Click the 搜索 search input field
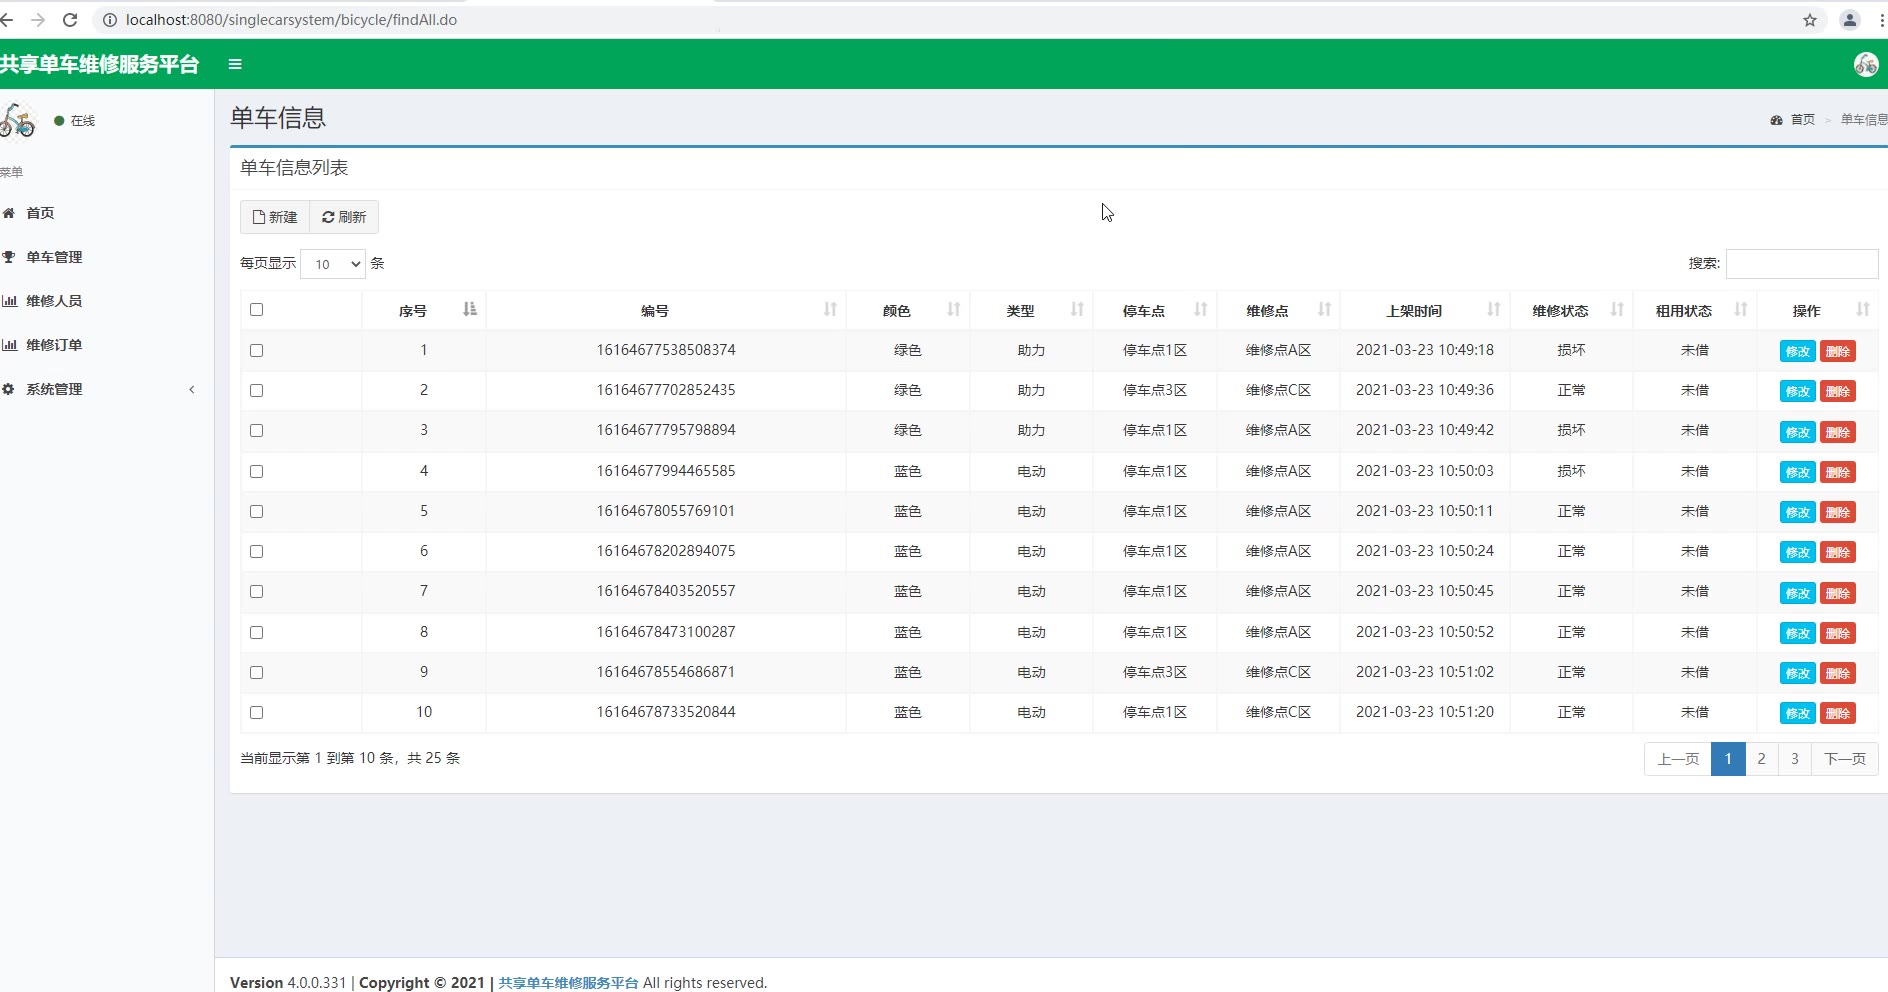The width and height of the screenshot is (1888, 992). point(1801,264)
